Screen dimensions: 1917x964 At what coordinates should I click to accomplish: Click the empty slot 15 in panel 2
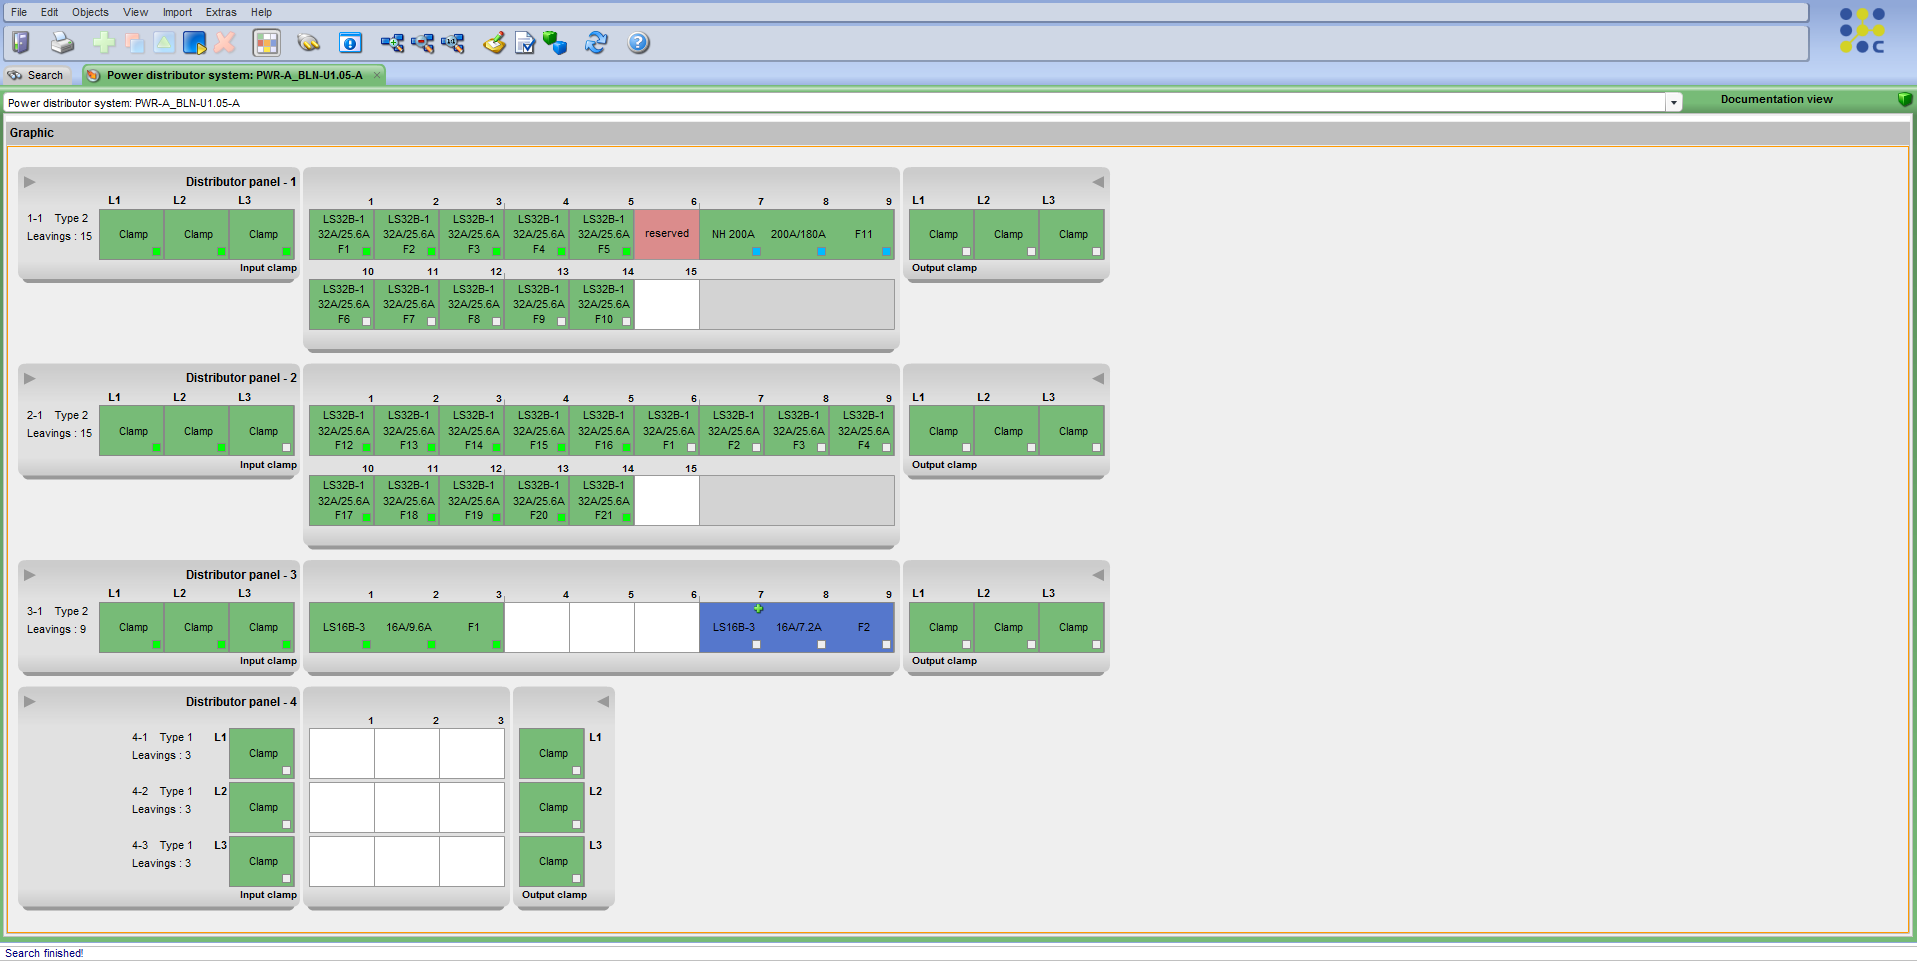pyautogui.click(x=666, y=500)
